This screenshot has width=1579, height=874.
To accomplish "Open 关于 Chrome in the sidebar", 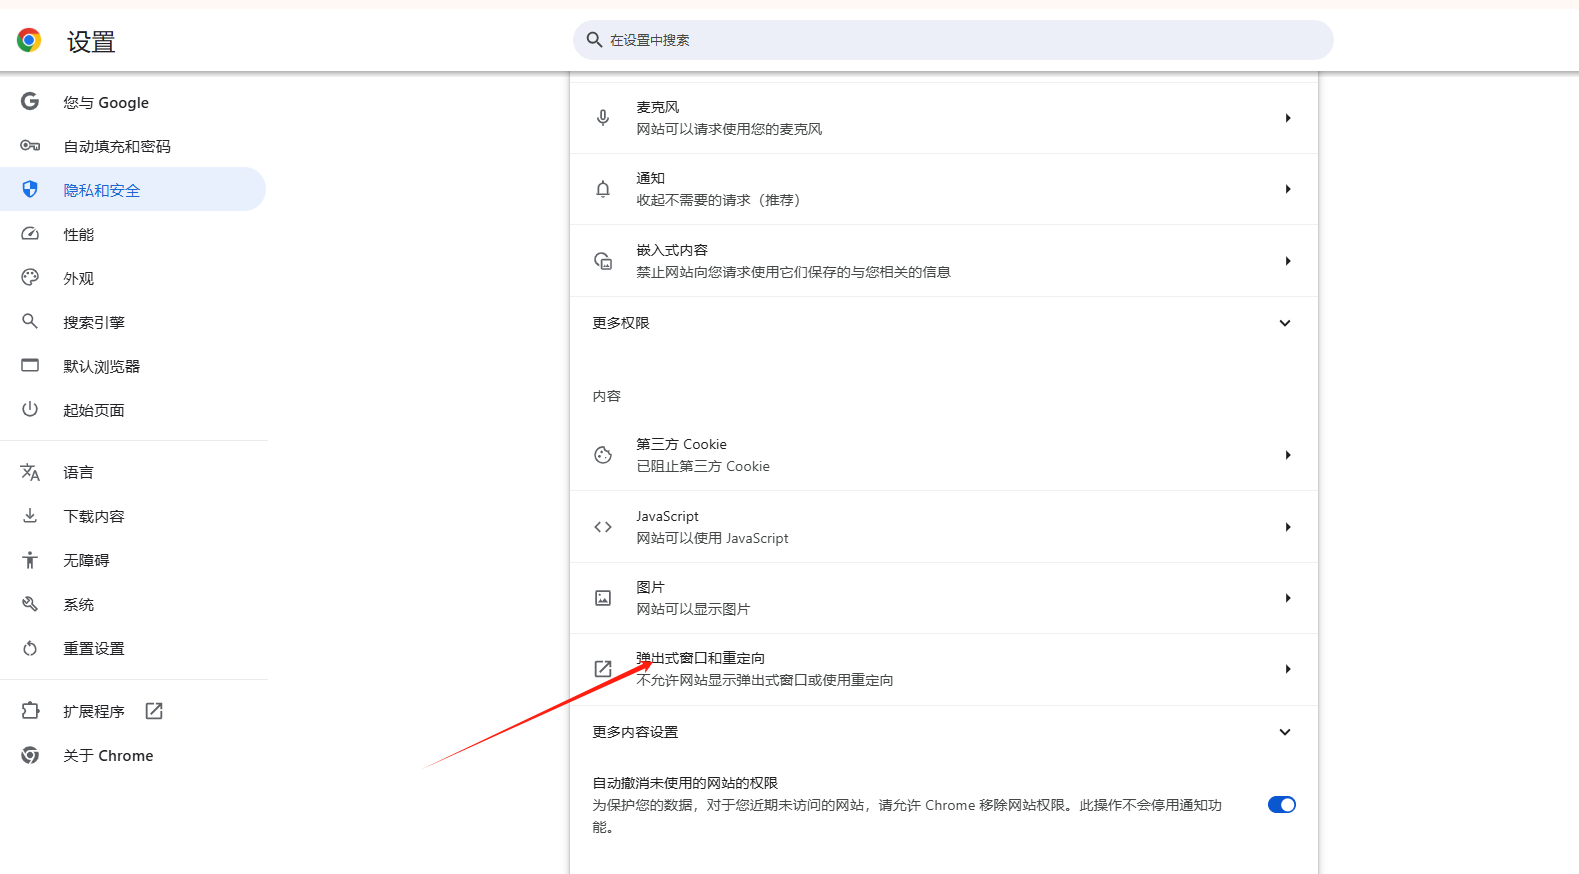I will tap(133, 755).
